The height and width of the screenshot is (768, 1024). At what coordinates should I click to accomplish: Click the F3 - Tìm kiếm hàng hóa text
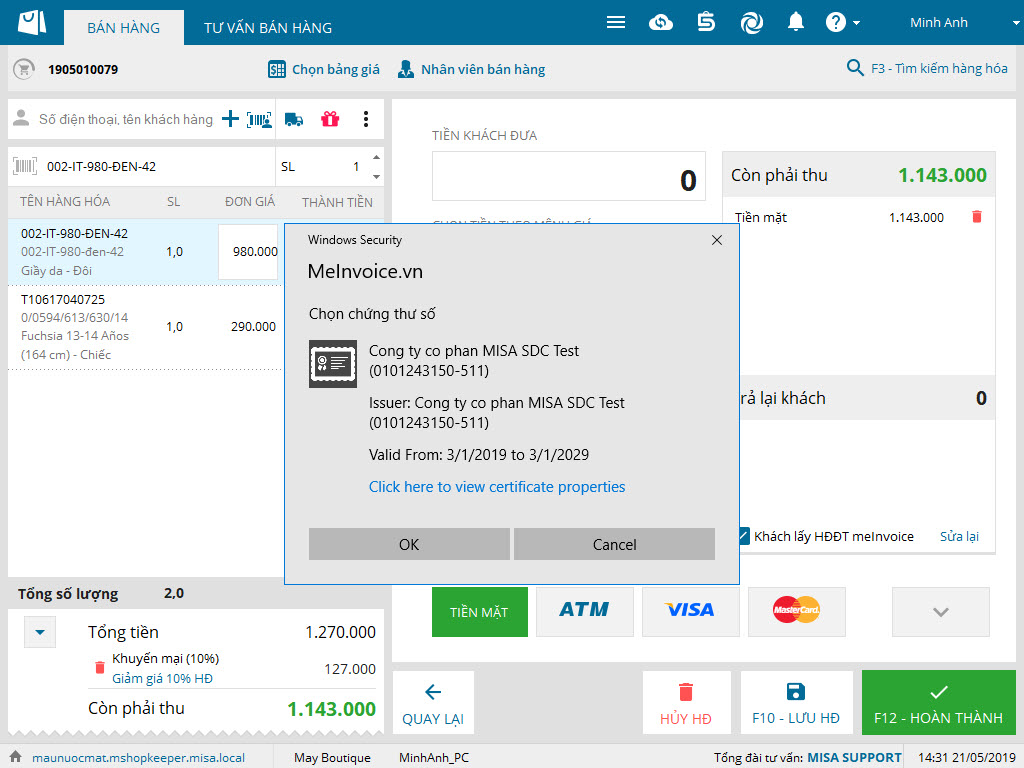939,68
